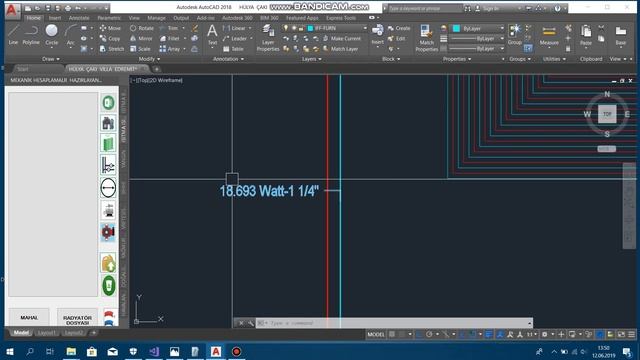The height and width of the screenshot is (360, 640).
Task: Click the circle diameter icon in side panel
Action: tap(108, 188)
